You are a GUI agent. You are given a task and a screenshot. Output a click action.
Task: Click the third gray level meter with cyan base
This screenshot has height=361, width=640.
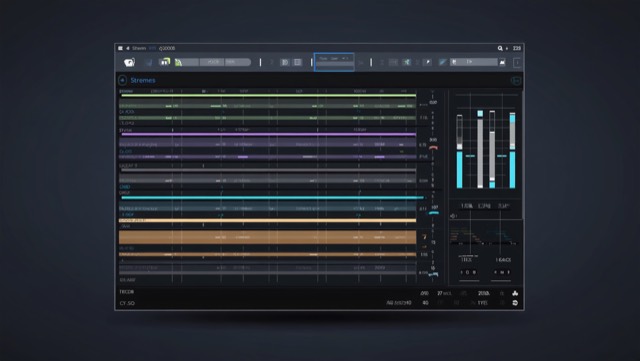pyautogui.click(x=492, y=149)
